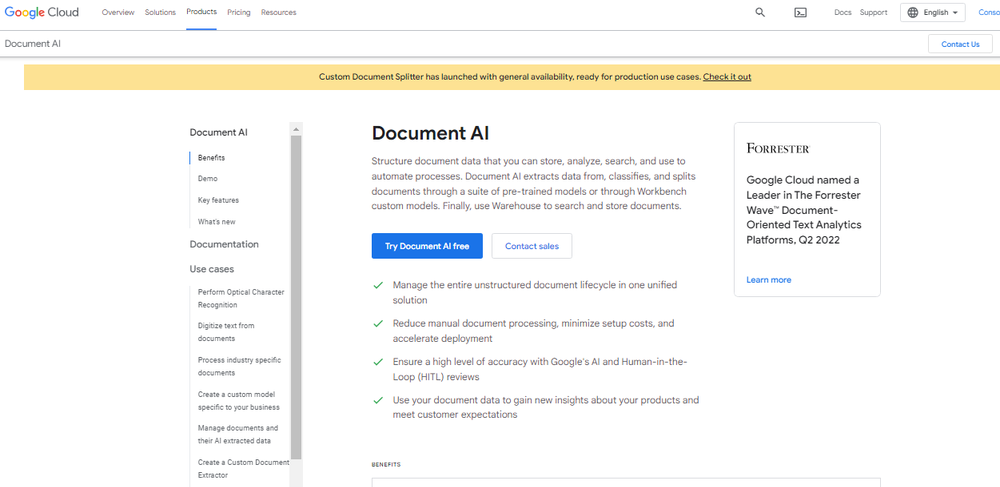Open Digitize text from documents use case

point(226,332)
